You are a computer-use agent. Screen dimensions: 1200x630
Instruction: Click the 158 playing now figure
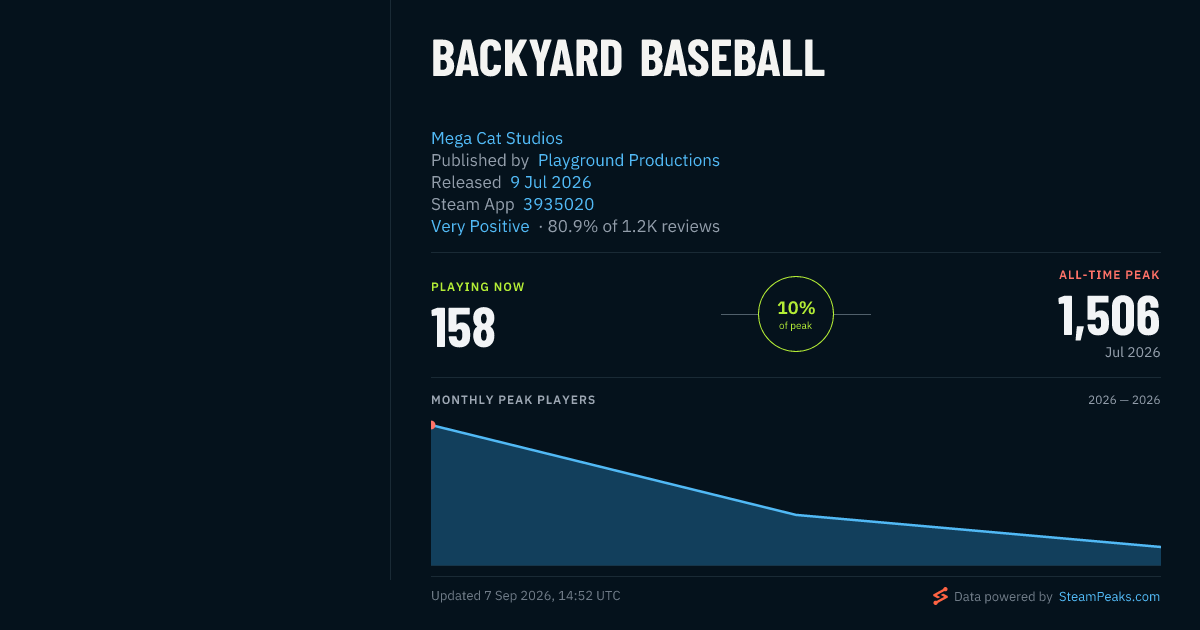[x=463, y=327]
